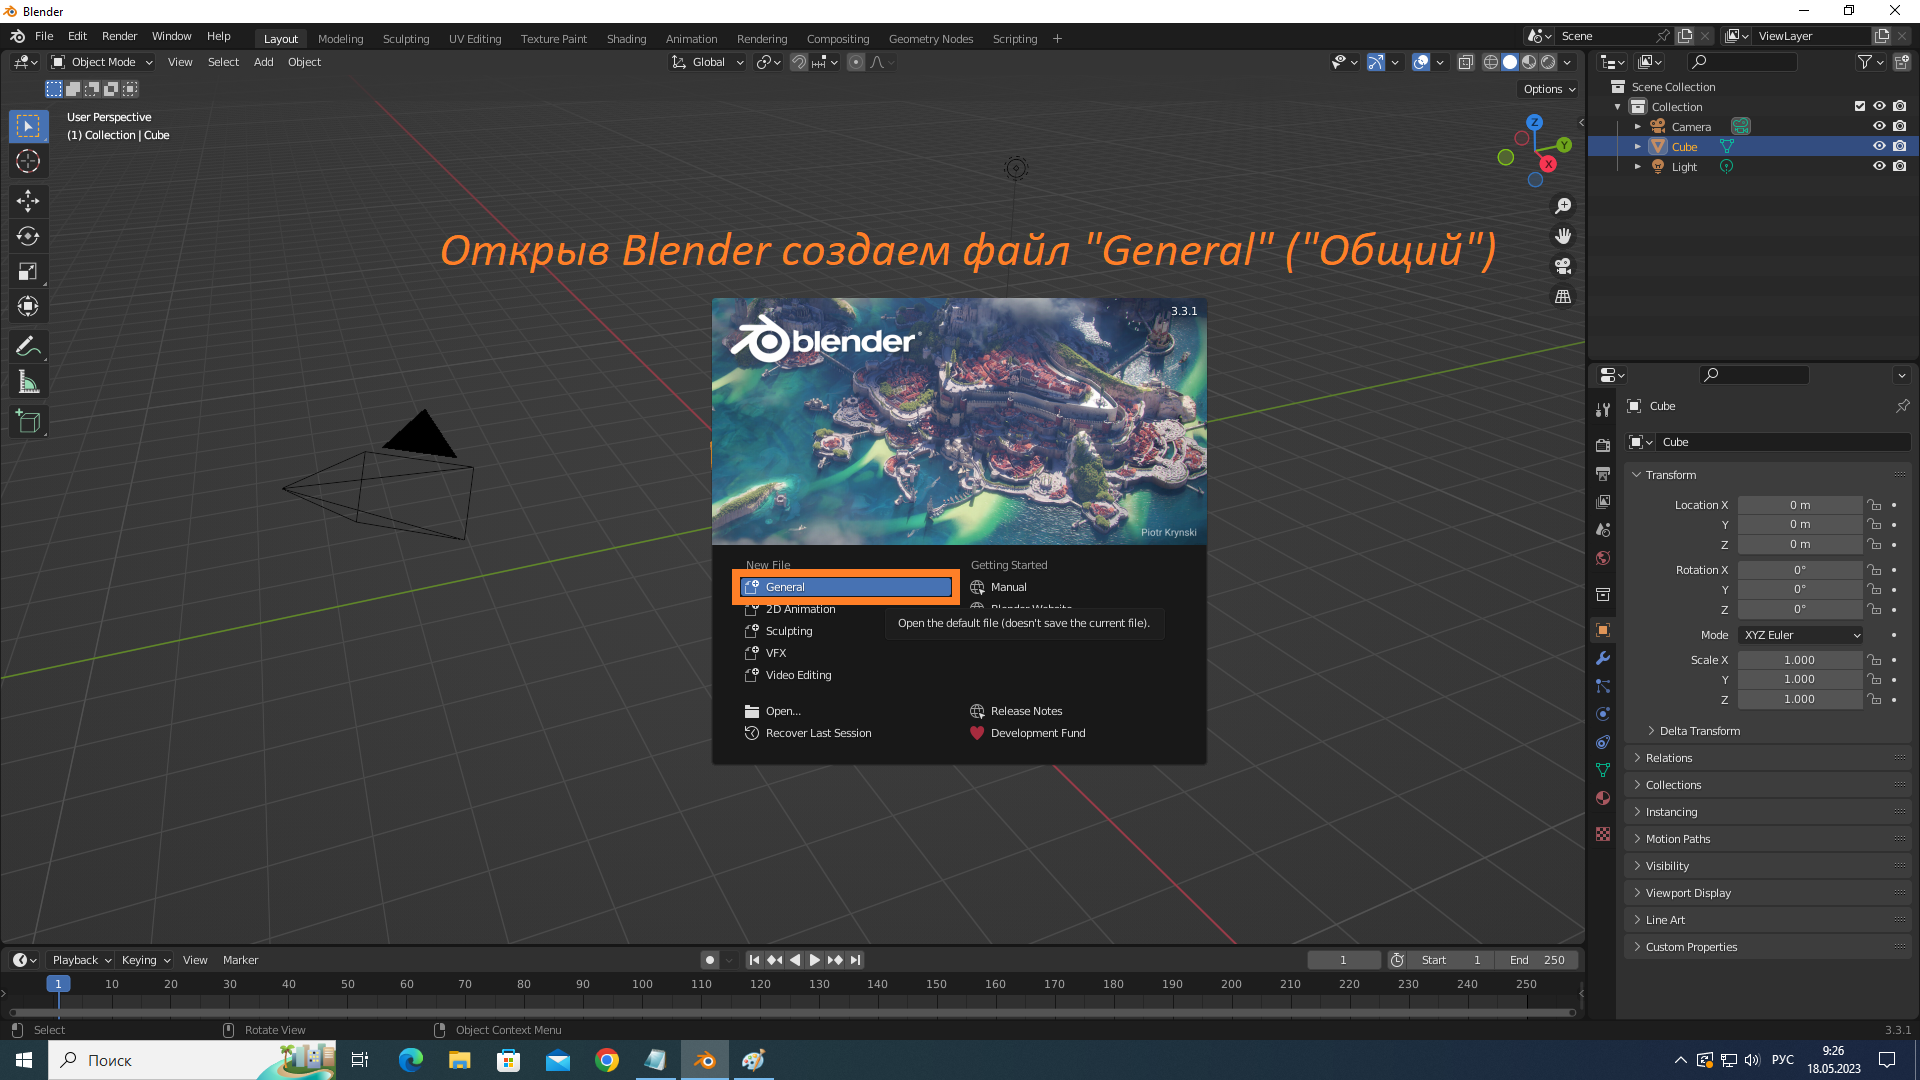The height and width of the screenshot is (1080, 1920).
Task: Toggle camera view icon in viewport
Action: tap(1563, 266)
